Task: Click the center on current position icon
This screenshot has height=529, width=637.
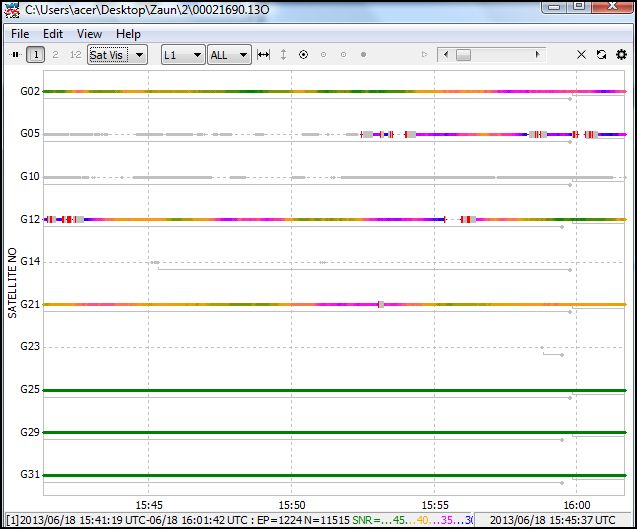Action: (x=303, y=55)
